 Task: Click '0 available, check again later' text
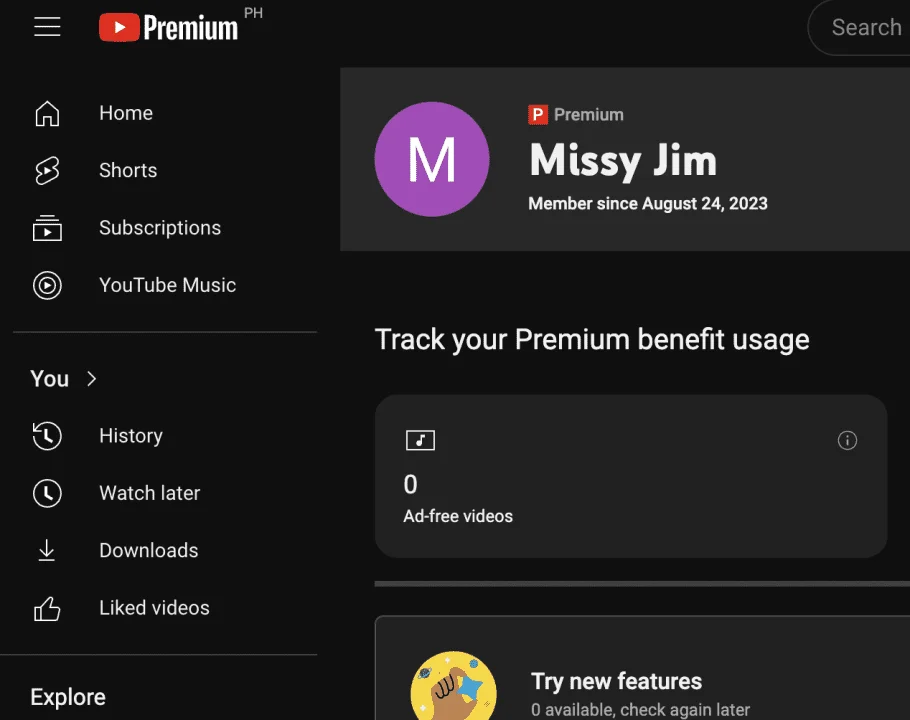[640, 710]
